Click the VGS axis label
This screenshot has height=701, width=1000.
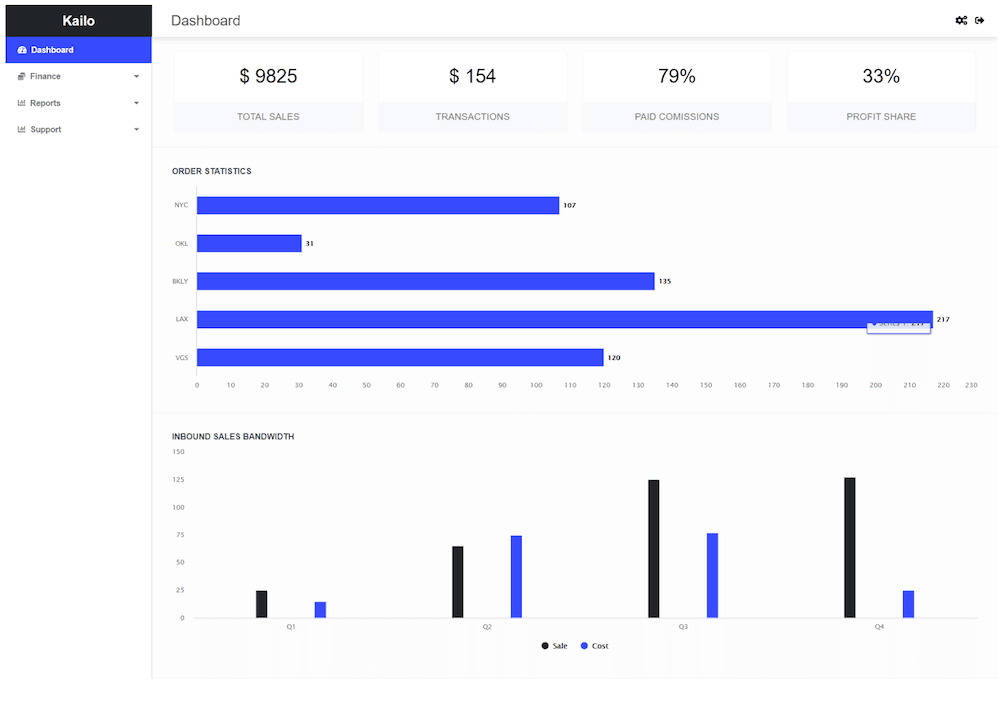[x=182, y=358]
